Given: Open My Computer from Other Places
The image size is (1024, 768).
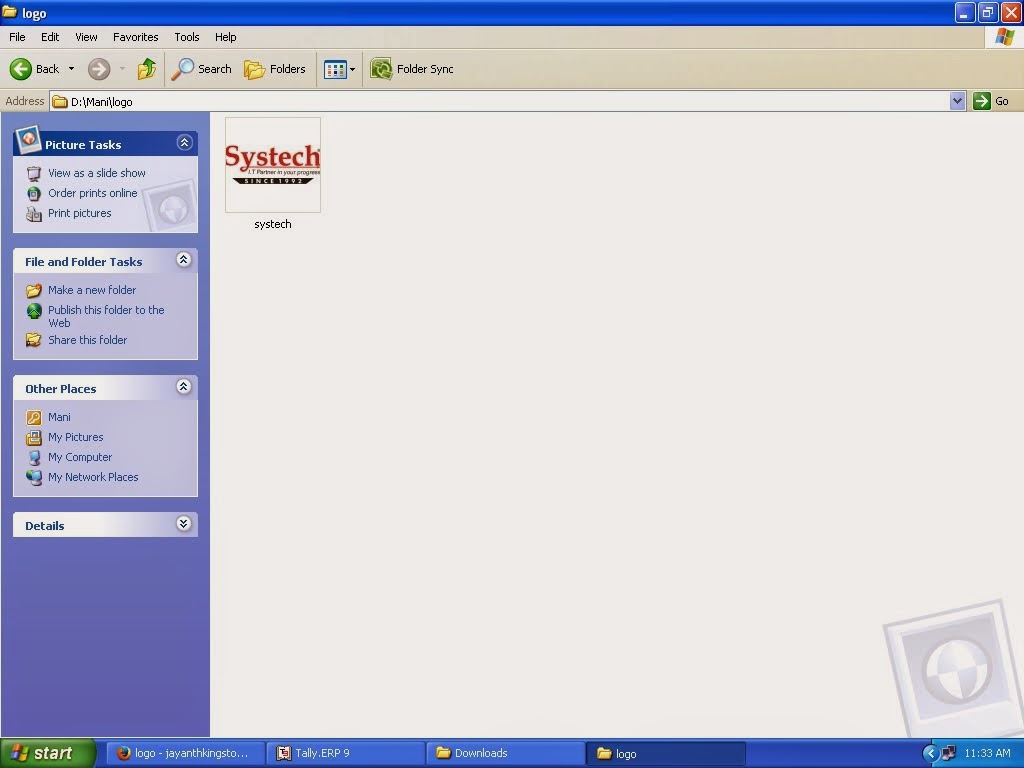Looking at the screenshot, I should tap(80, 457).
